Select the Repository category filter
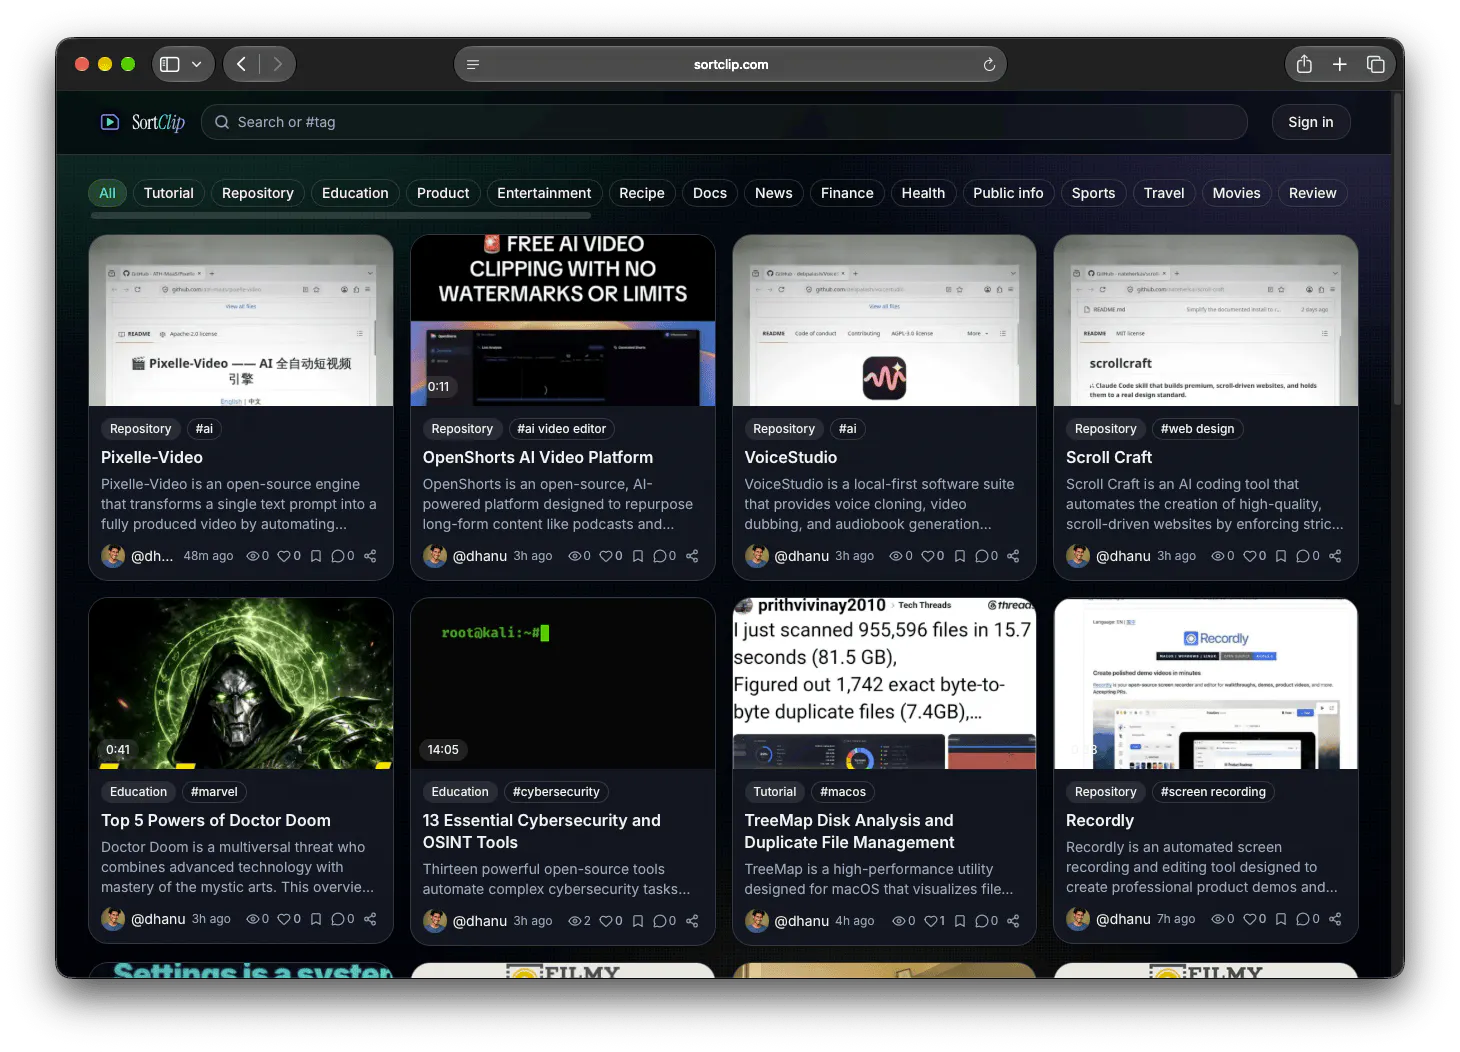 click(x=258, y=193)
